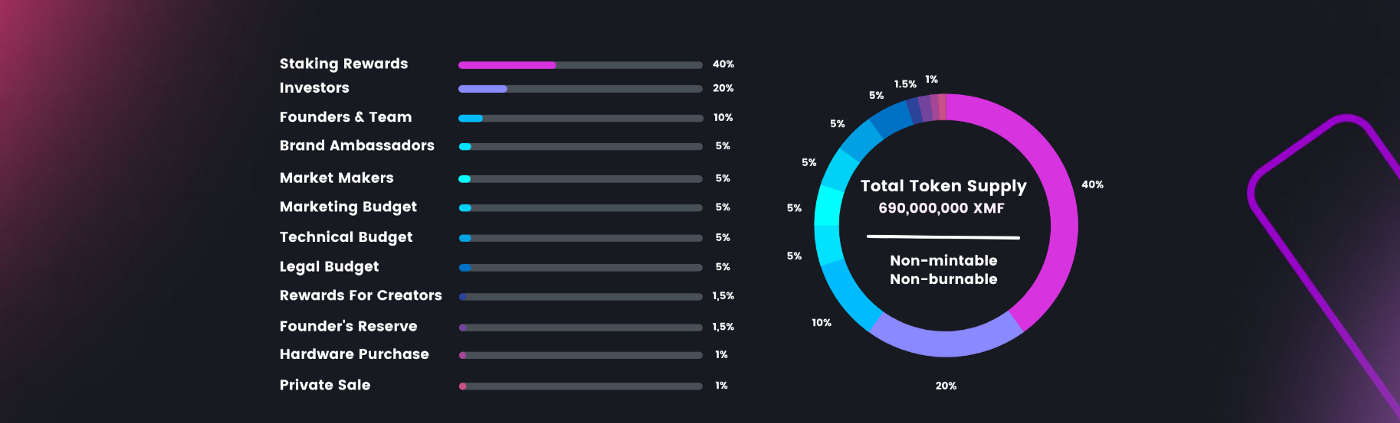The image size is (1400, 423).
Task: Select the Legal Budget label
Action: 329,267
